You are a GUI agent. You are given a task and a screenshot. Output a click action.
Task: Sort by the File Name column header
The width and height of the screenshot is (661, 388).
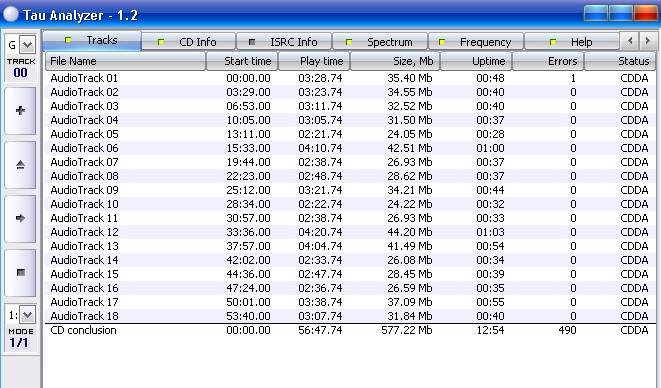[x=125, y=61]
